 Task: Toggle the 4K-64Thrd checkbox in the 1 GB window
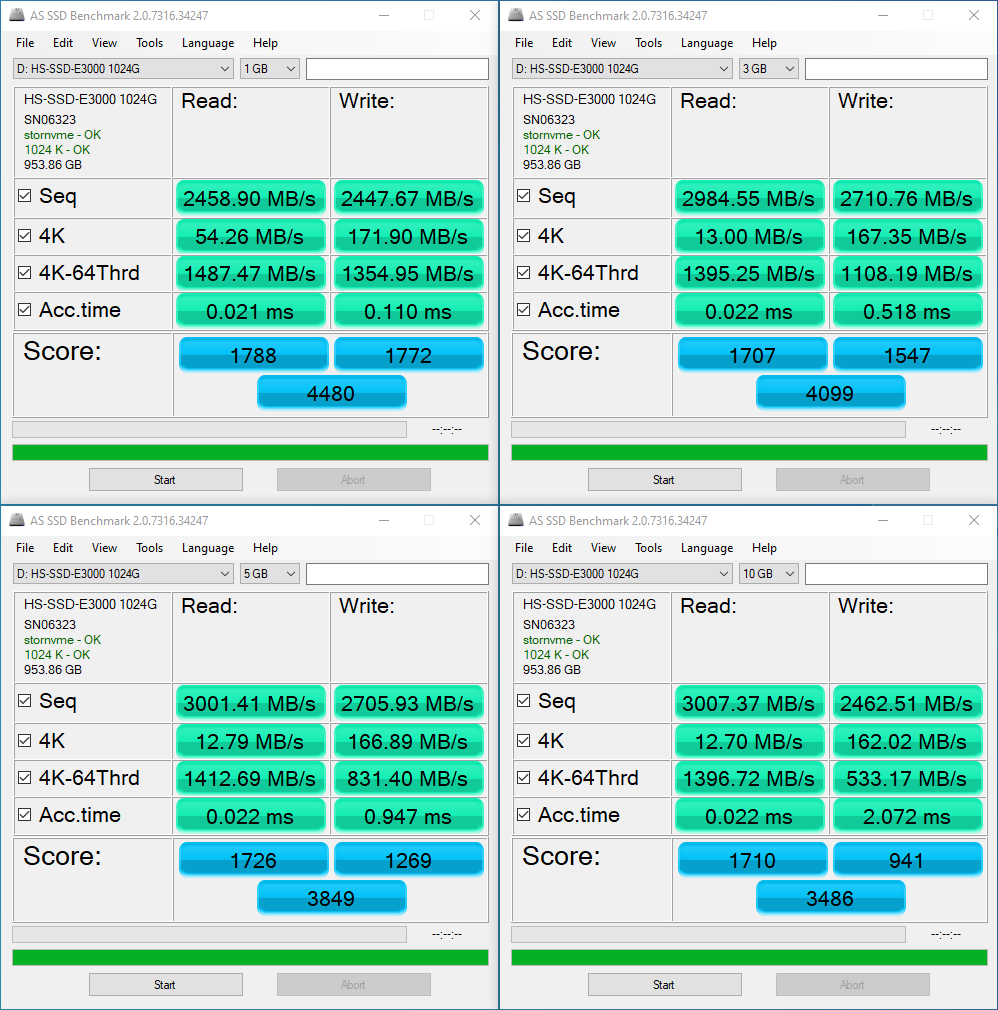[x=24, y=272]
